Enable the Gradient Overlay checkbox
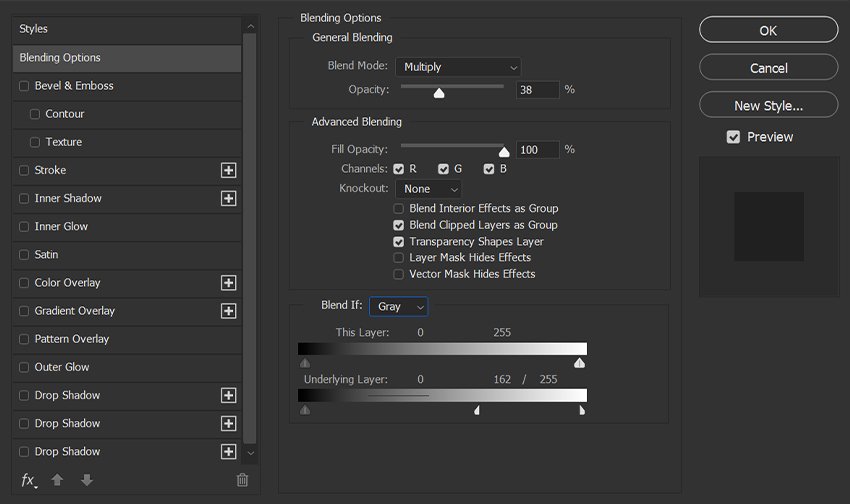This screenshot has height=504, width=850. point(24,311)
